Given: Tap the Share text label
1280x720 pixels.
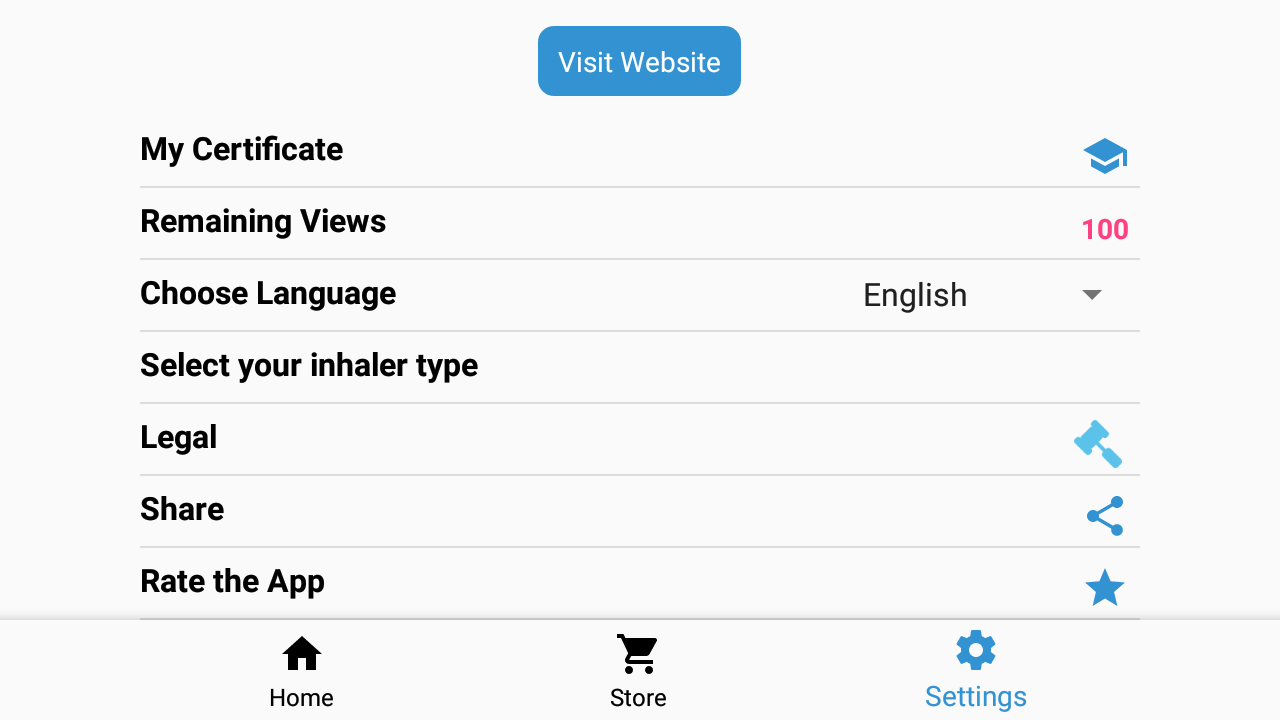Looking at the screenshot, I should point(182,509).
